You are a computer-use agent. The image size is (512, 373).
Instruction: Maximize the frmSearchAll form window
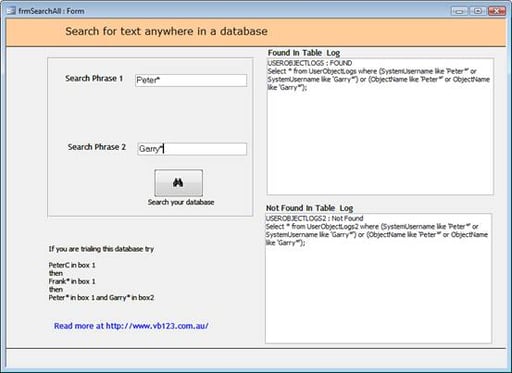point(478,11)
